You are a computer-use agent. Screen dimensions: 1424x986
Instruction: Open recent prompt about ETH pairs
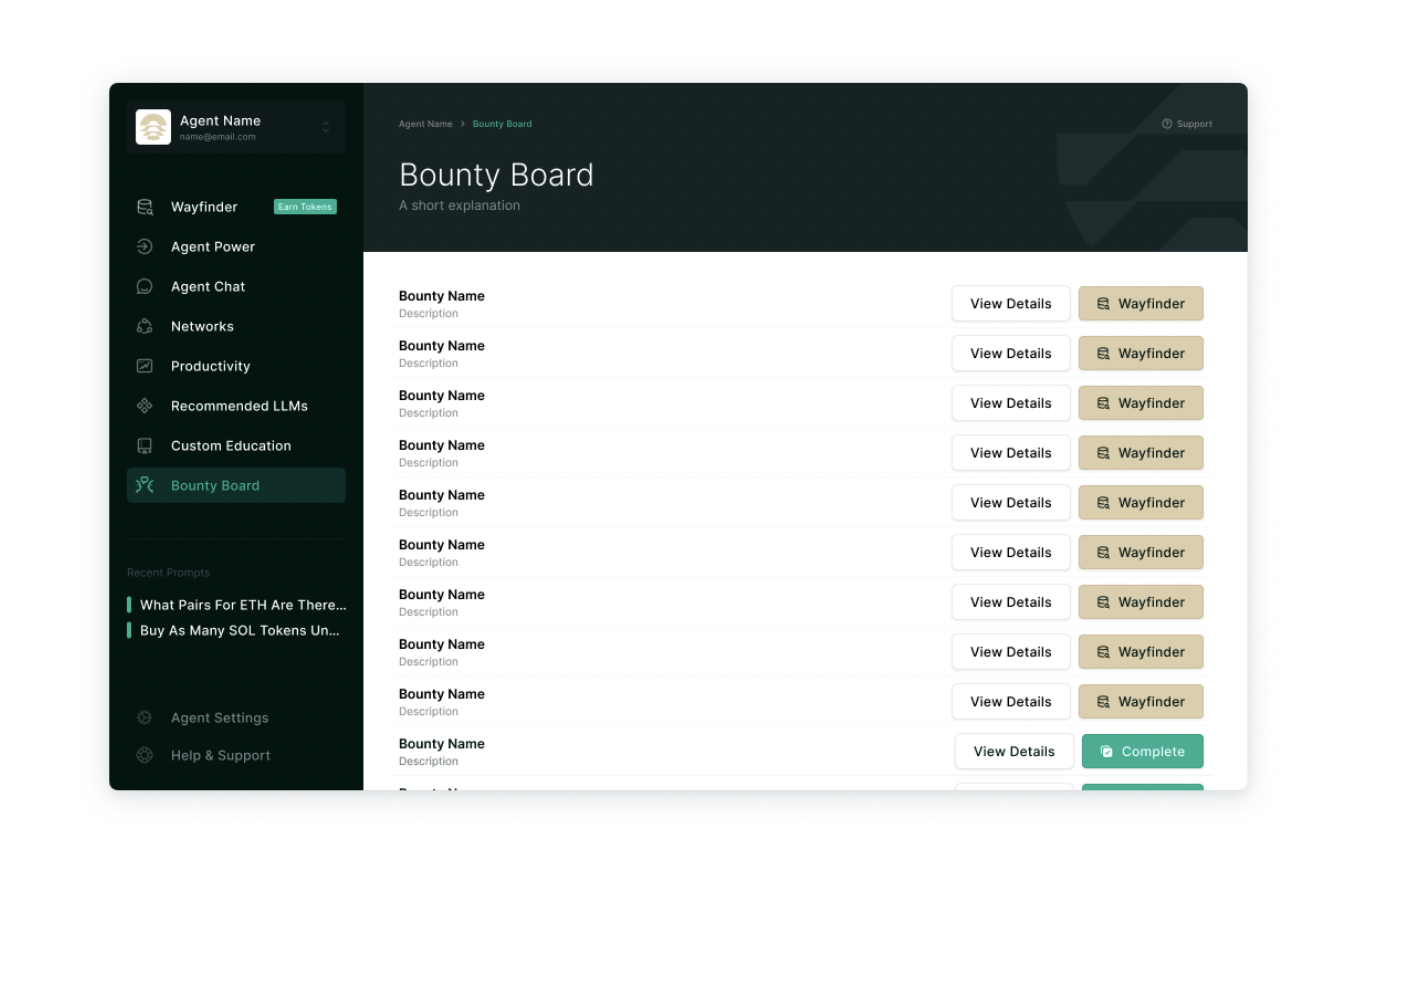[x=242, y=605]
